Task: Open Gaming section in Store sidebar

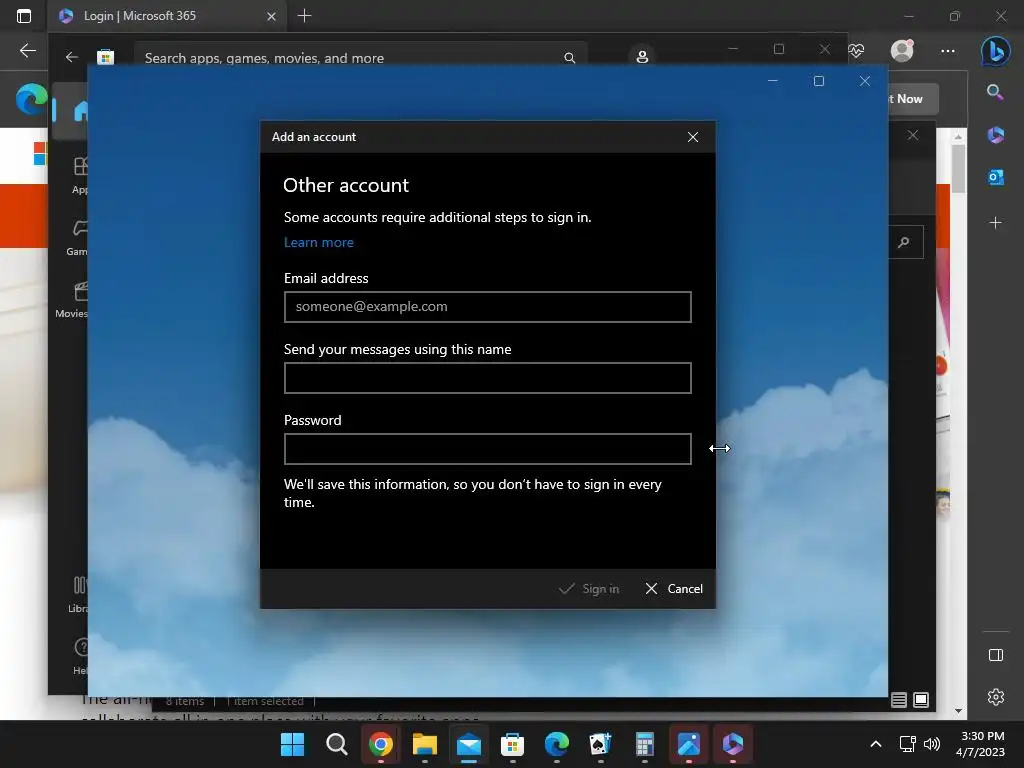Action: (x=78, y=236)
